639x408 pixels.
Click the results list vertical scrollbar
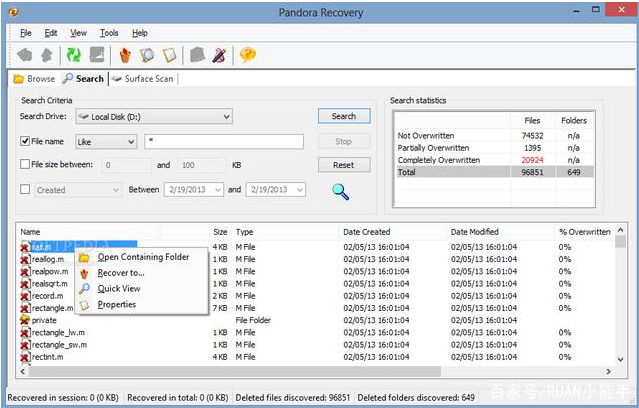tap(620, 300)
